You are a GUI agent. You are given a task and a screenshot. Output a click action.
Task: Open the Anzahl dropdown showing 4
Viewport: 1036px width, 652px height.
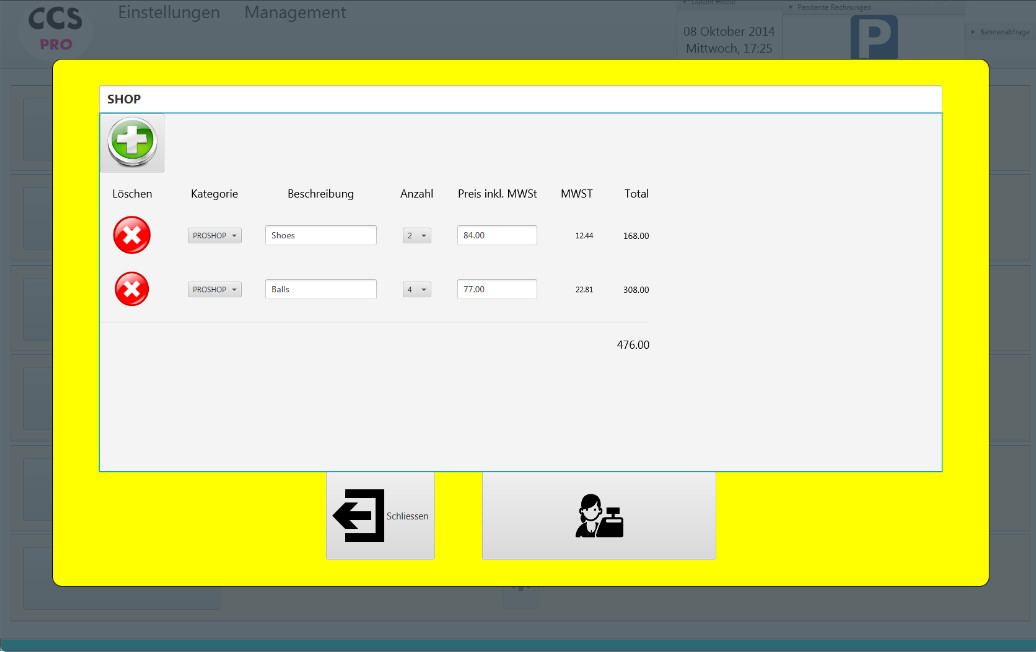pyautogui.click(x=417, y=290)
